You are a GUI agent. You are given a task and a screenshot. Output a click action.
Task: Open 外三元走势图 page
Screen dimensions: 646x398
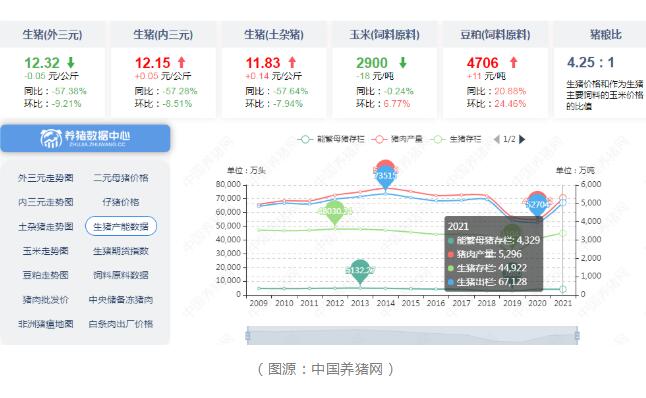click(46, 178)
